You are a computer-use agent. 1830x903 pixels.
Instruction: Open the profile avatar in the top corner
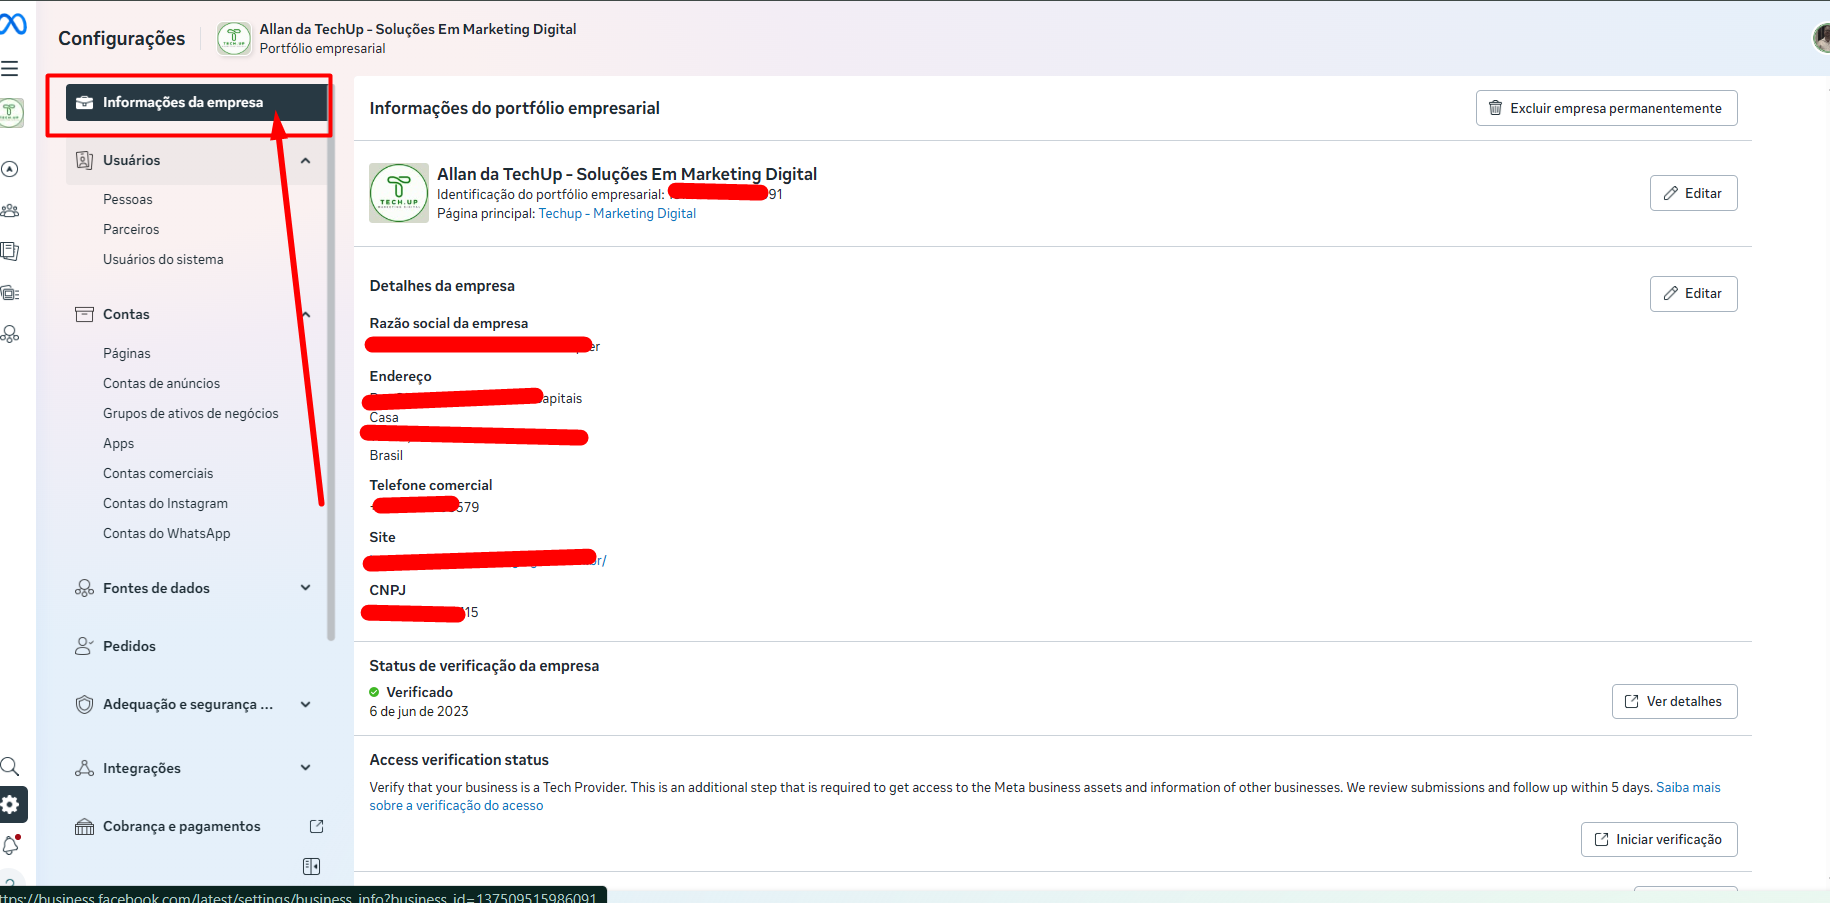click(x=1821, y=38)
